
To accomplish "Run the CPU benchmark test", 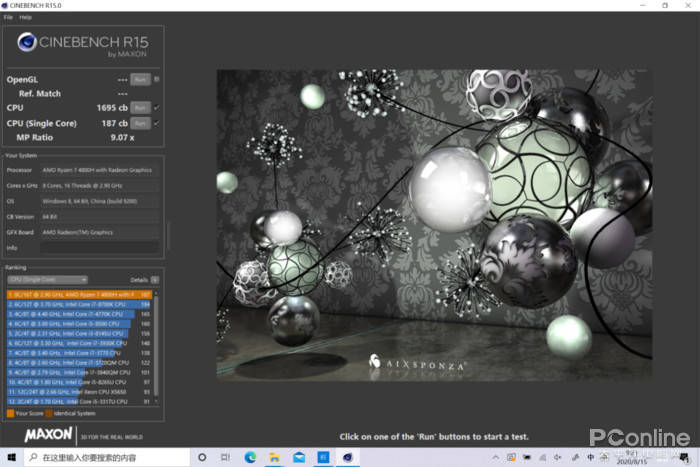I will click(x=140, y=107).
